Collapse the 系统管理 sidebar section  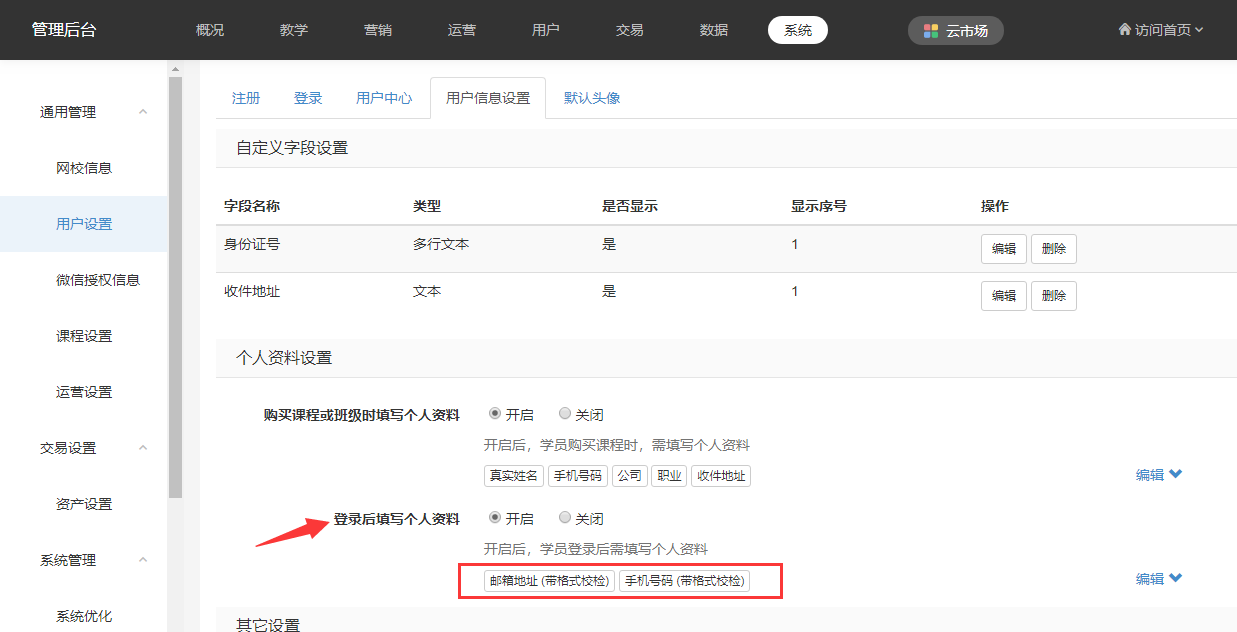click(x=143, y=560)
